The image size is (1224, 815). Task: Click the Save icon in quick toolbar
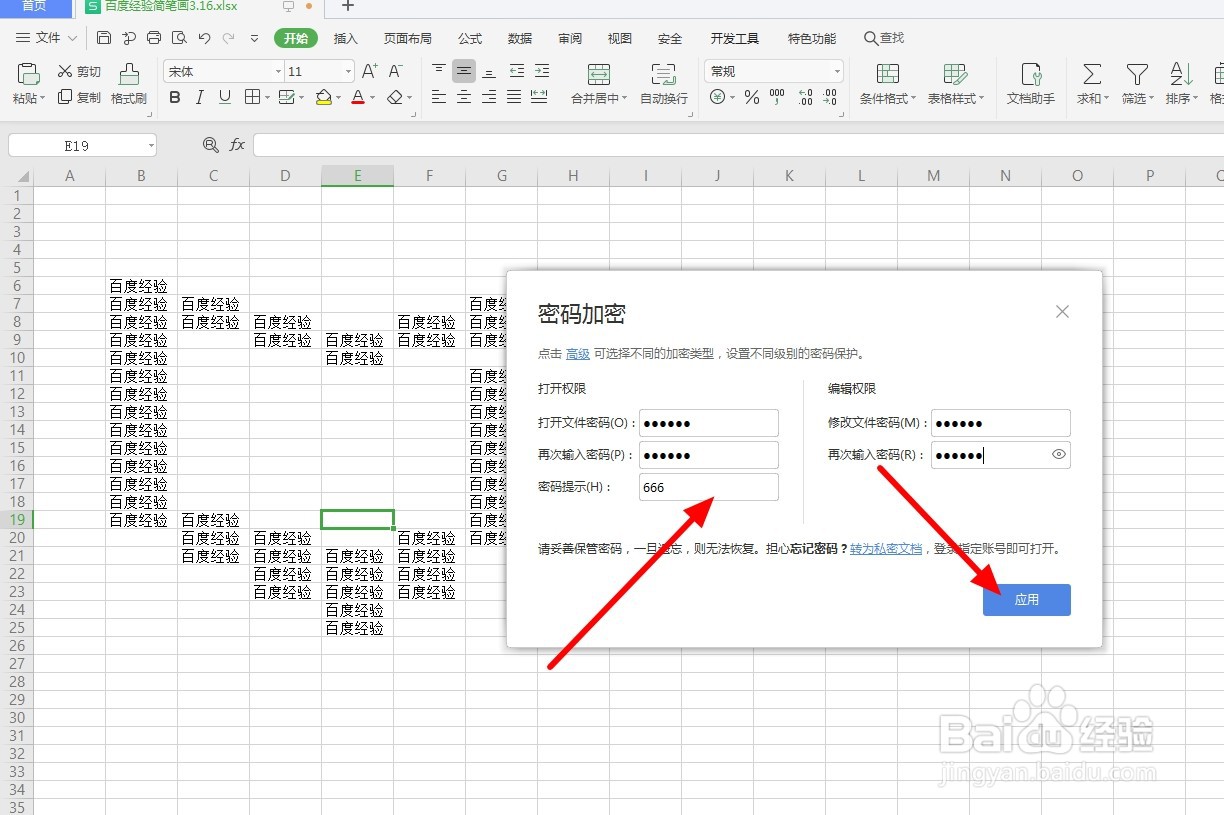pos(105,38)
